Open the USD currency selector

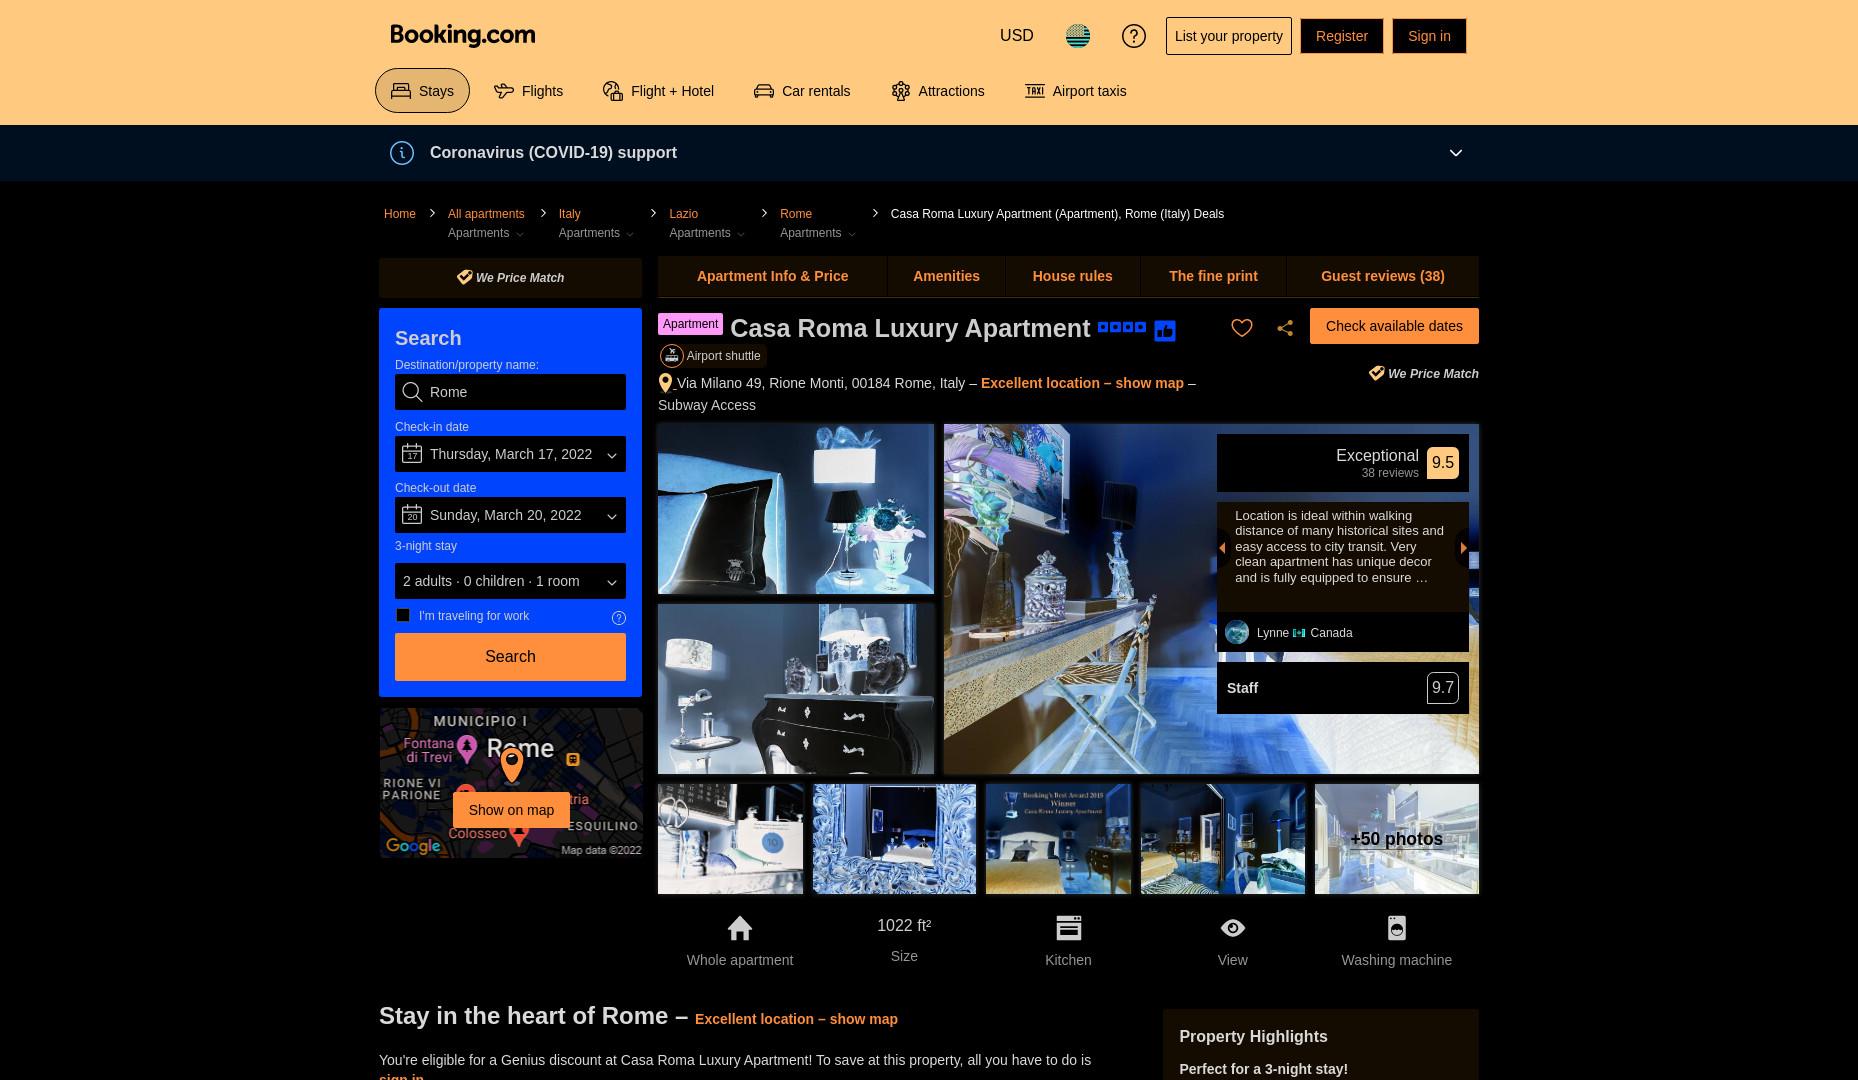[1016, 36]
